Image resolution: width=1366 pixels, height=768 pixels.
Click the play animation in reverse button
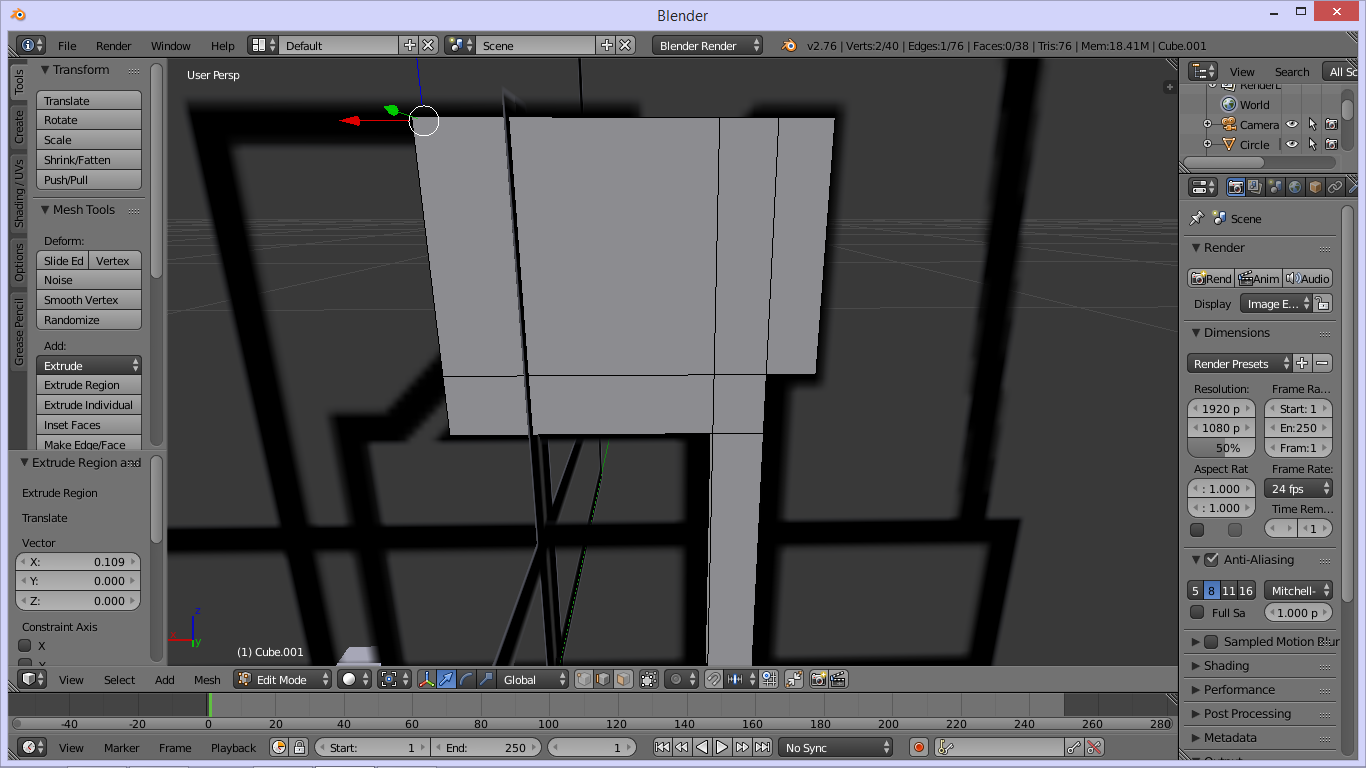(702, 747)
